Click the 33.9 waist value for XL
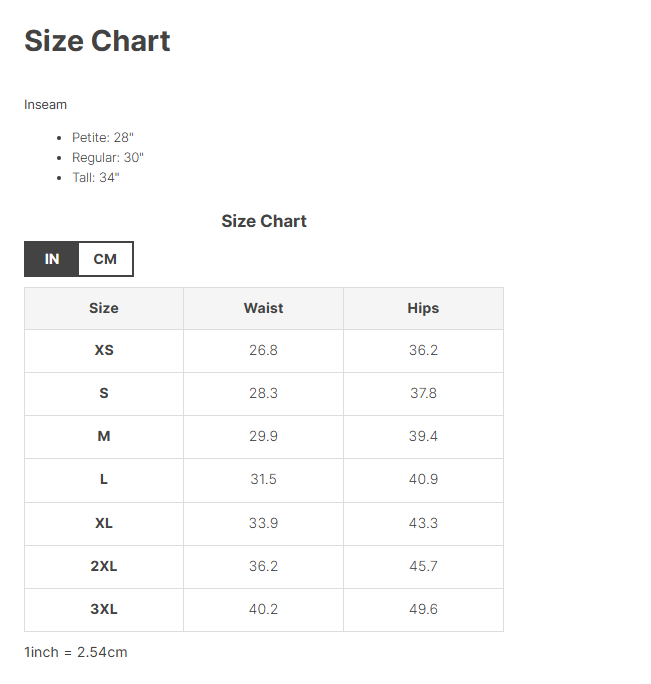651x684 pixels. pos(263,523)
